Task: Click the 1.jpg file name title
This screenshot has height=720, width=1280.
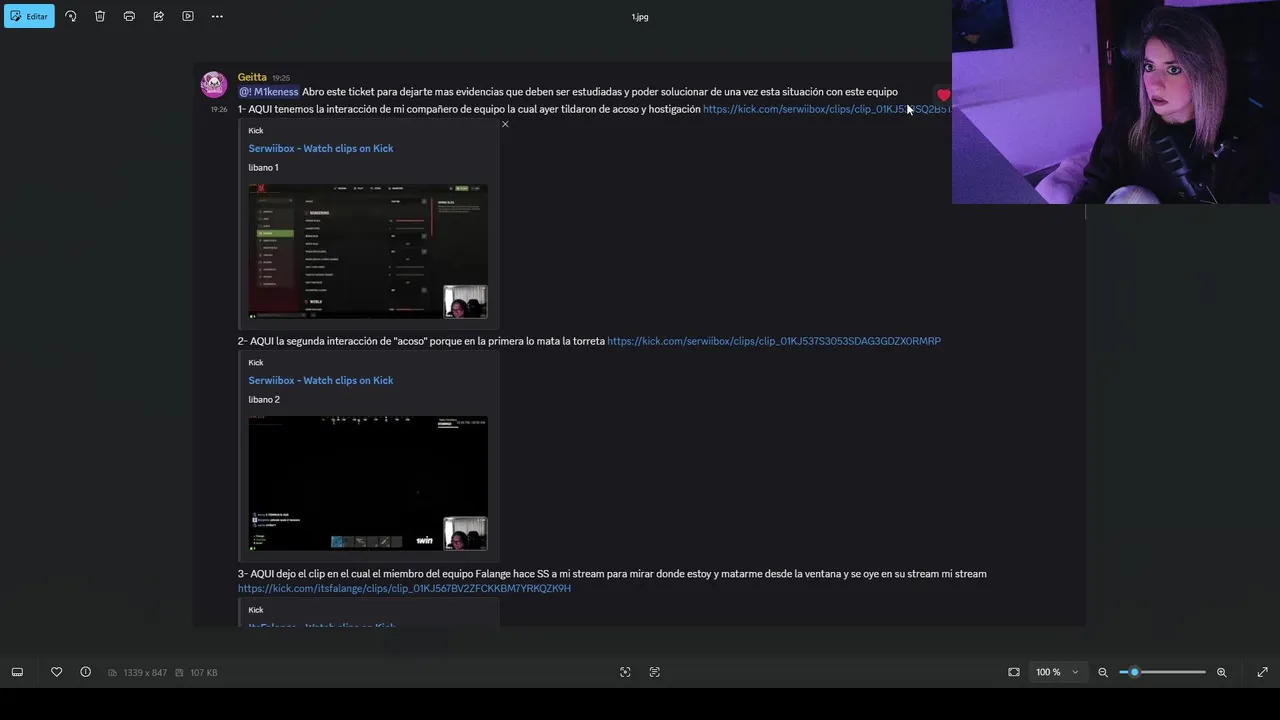Action: tap(640, 17)
